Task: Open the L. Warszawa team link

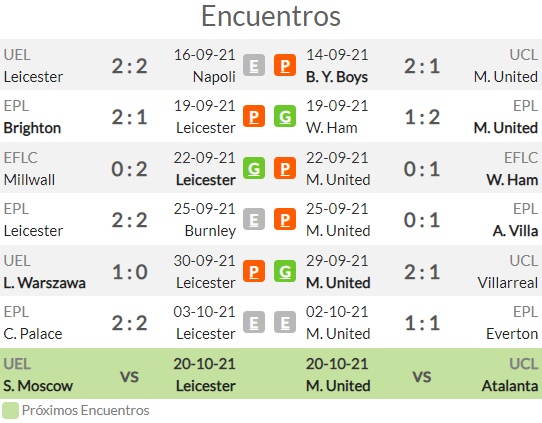Action: pyautogui.click(x=44, y=283)
